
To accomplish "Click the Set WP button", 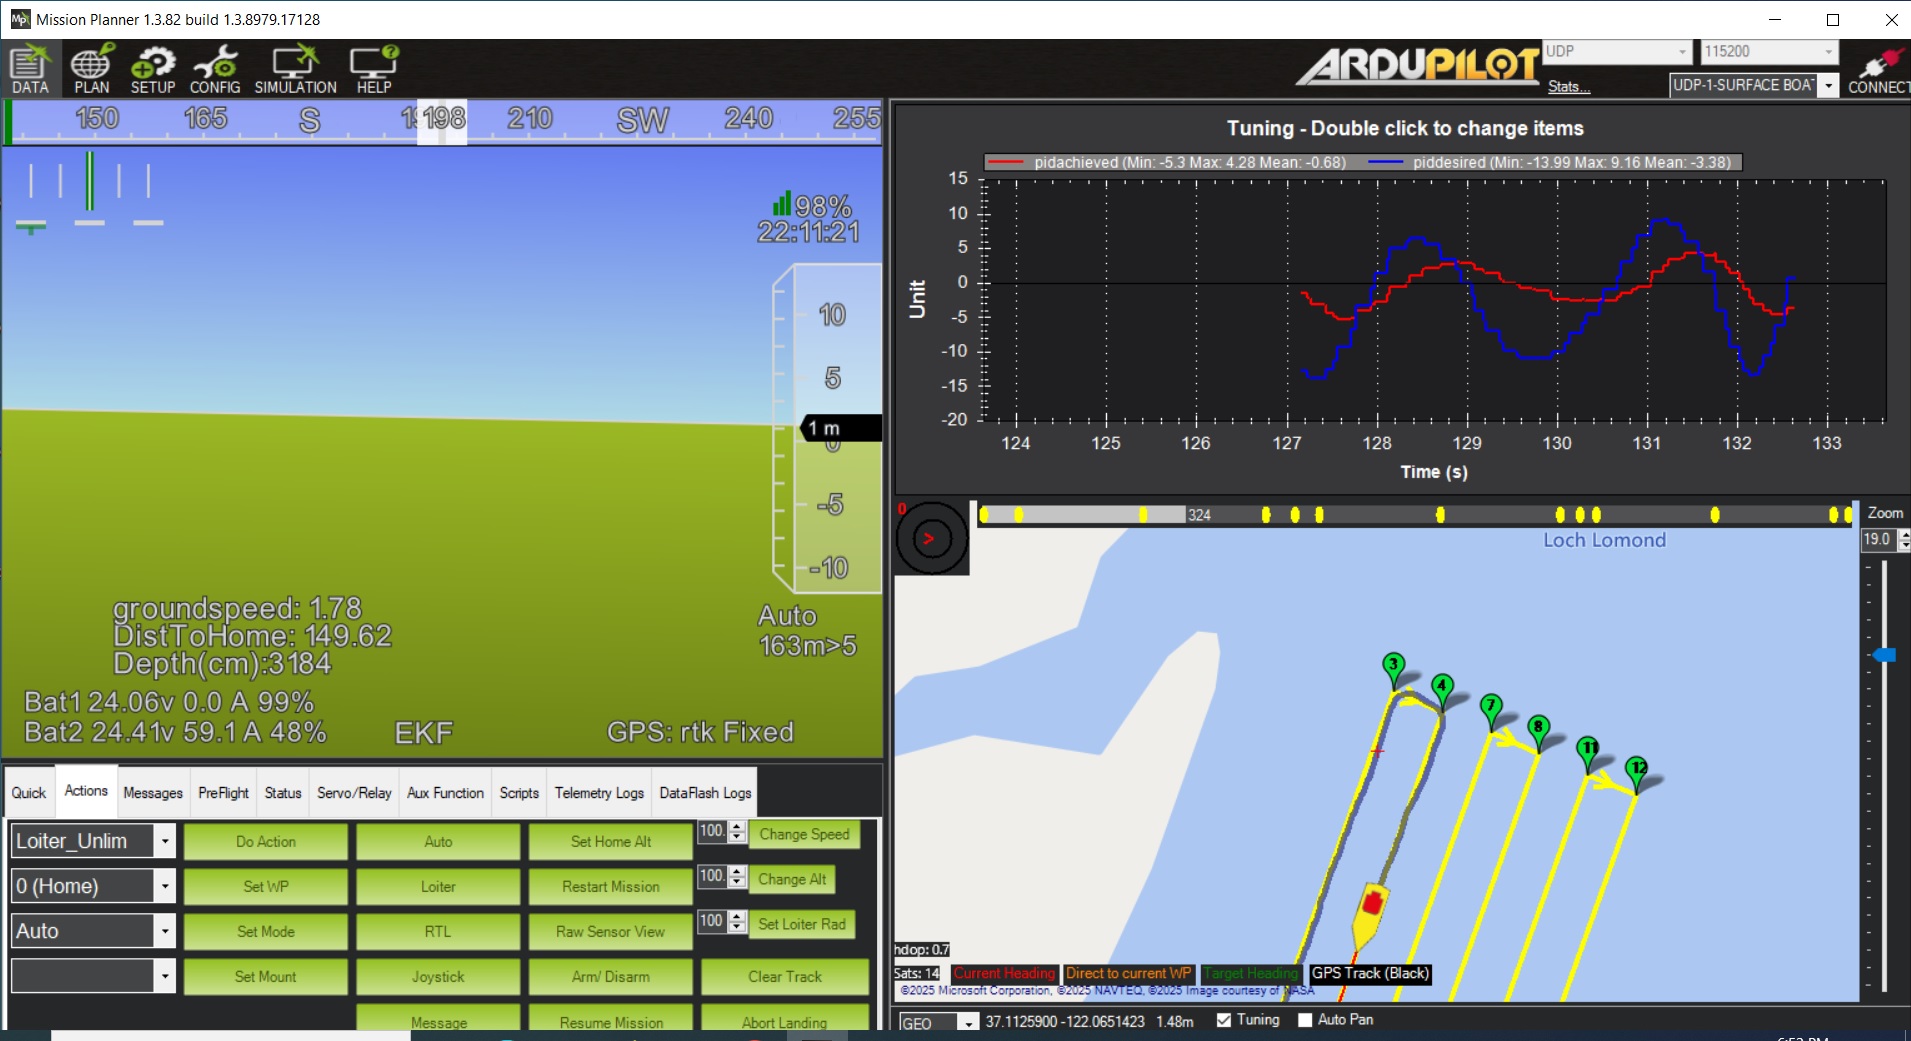I will (266, 887).
